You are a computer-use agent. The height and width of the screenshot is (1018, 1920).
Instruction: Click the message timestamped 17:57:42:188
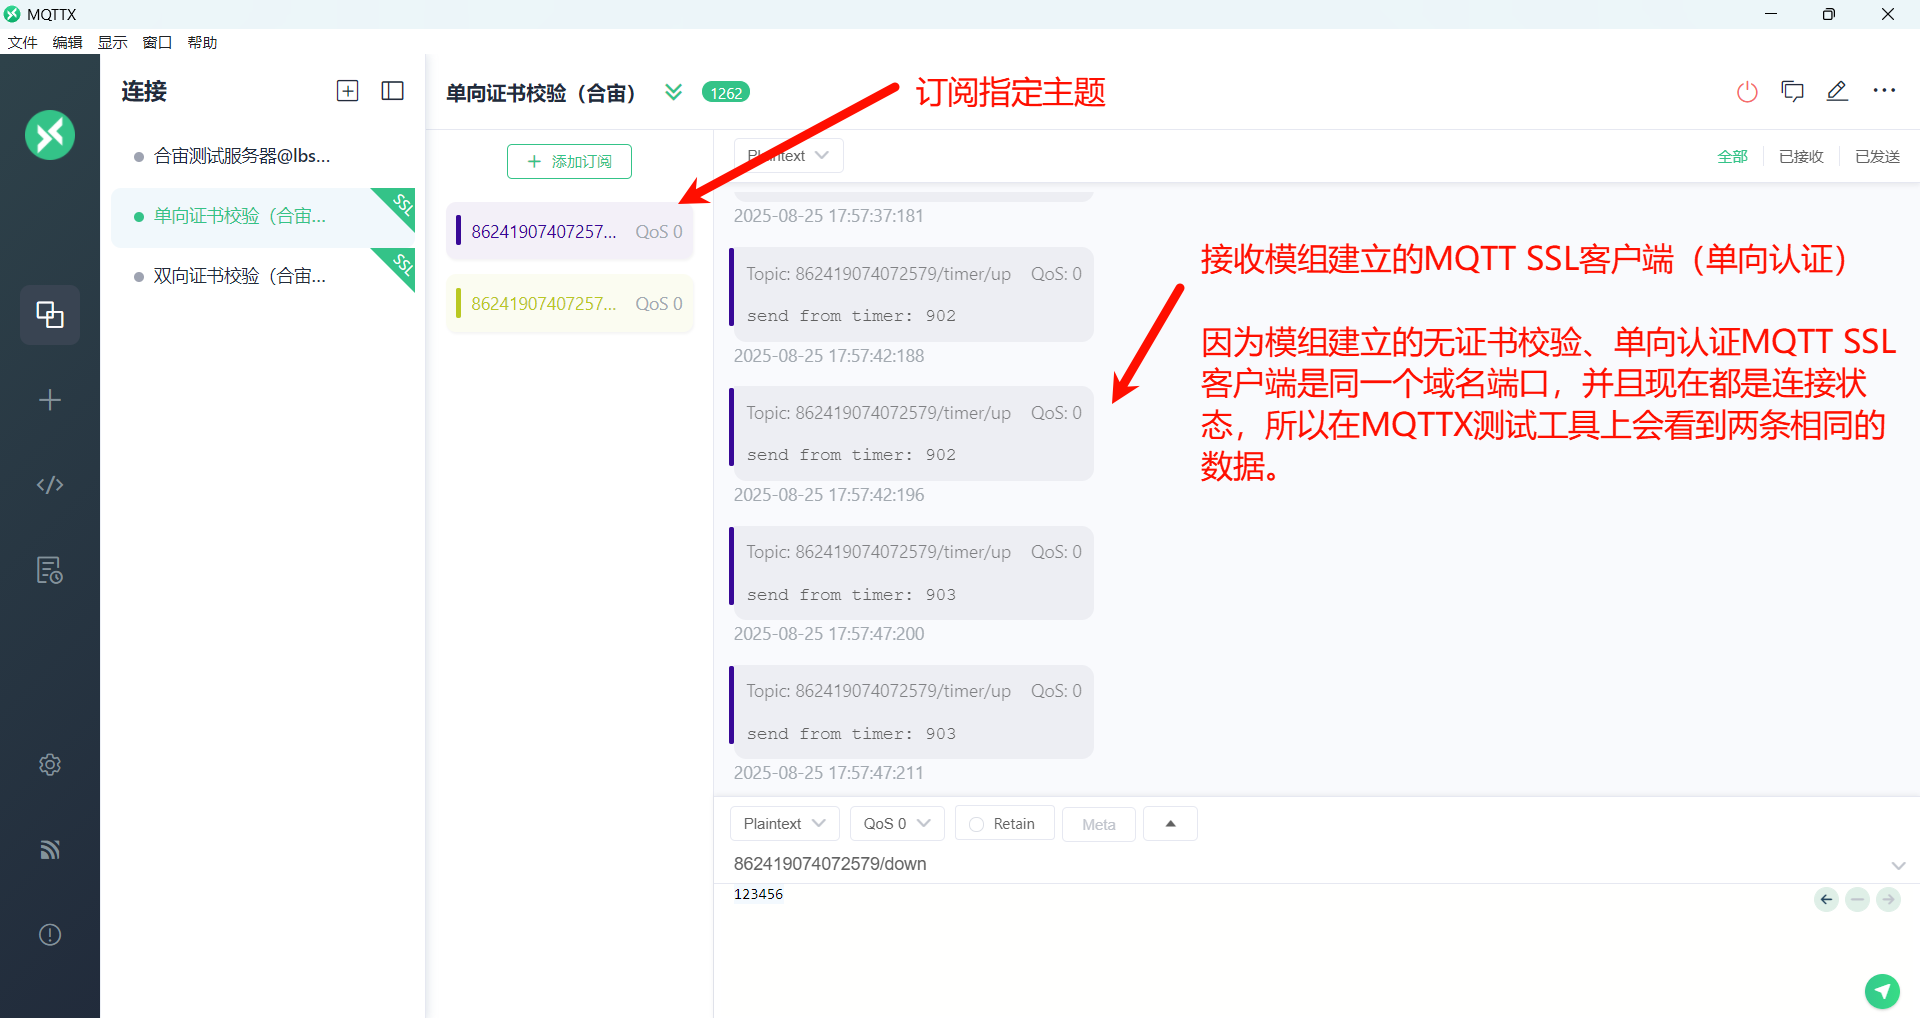(x=911, y=294)
